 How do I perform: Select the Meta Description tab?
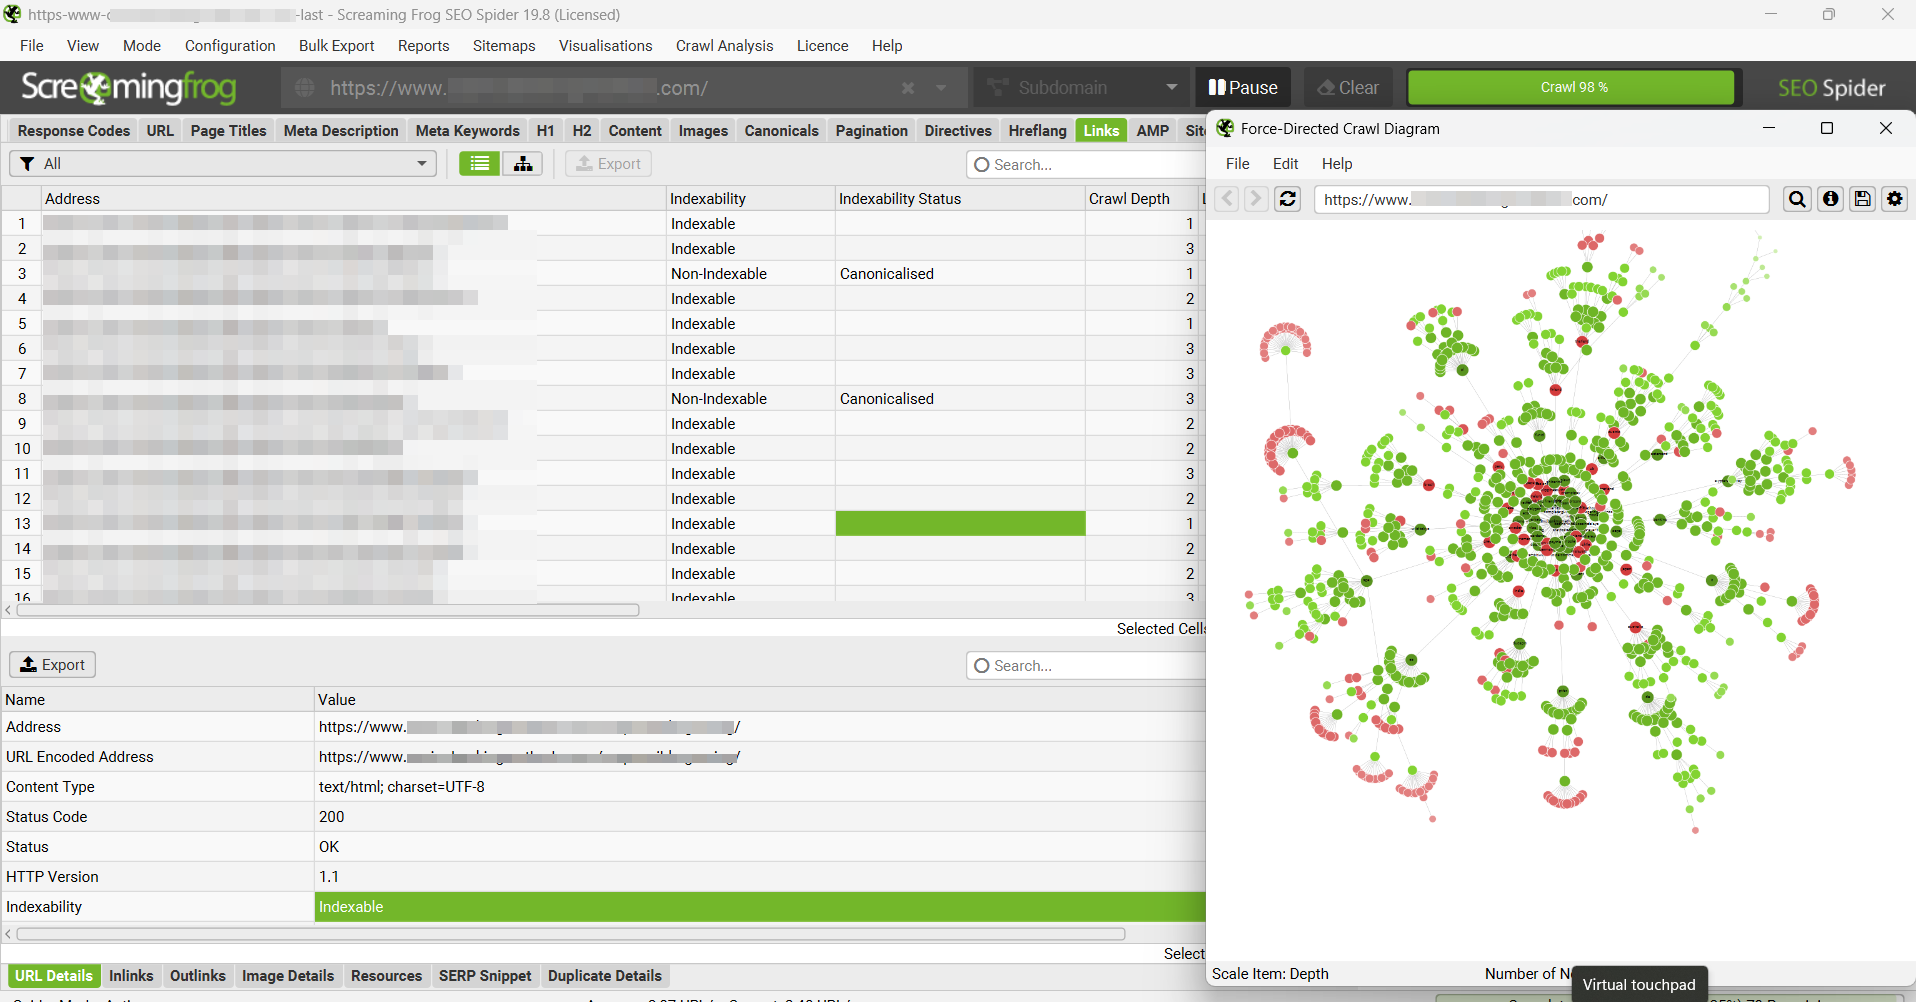341,131
